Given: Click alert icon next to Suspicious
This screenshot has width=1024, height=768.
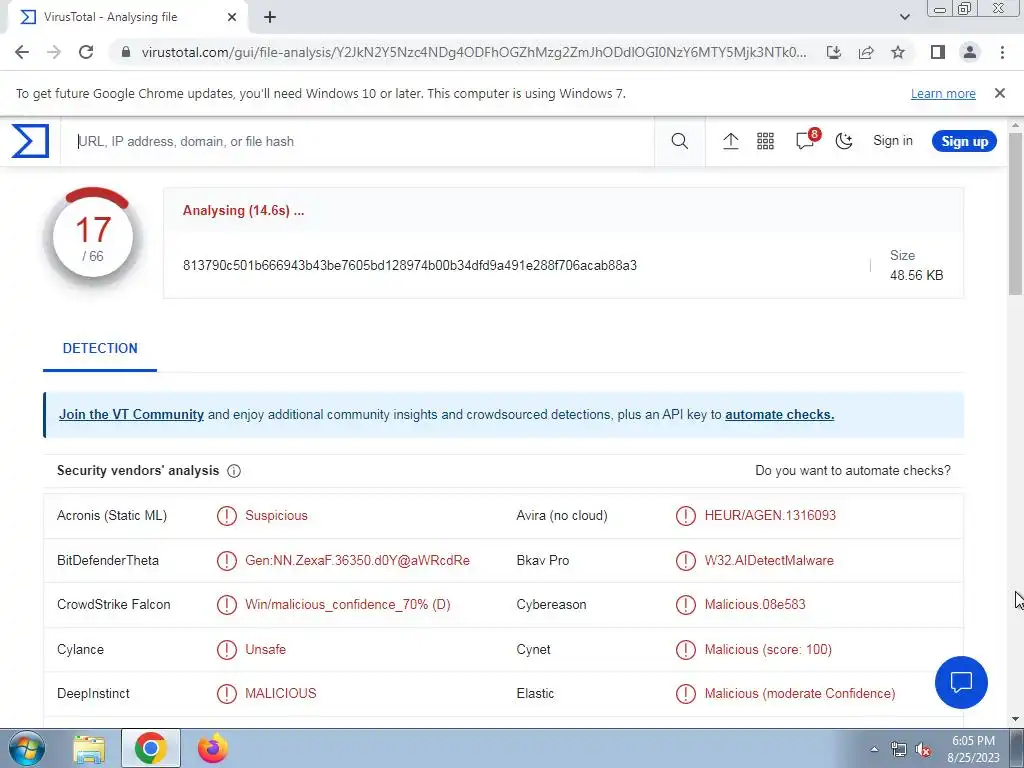Looking at the screenshot, I should coord(227,516).
